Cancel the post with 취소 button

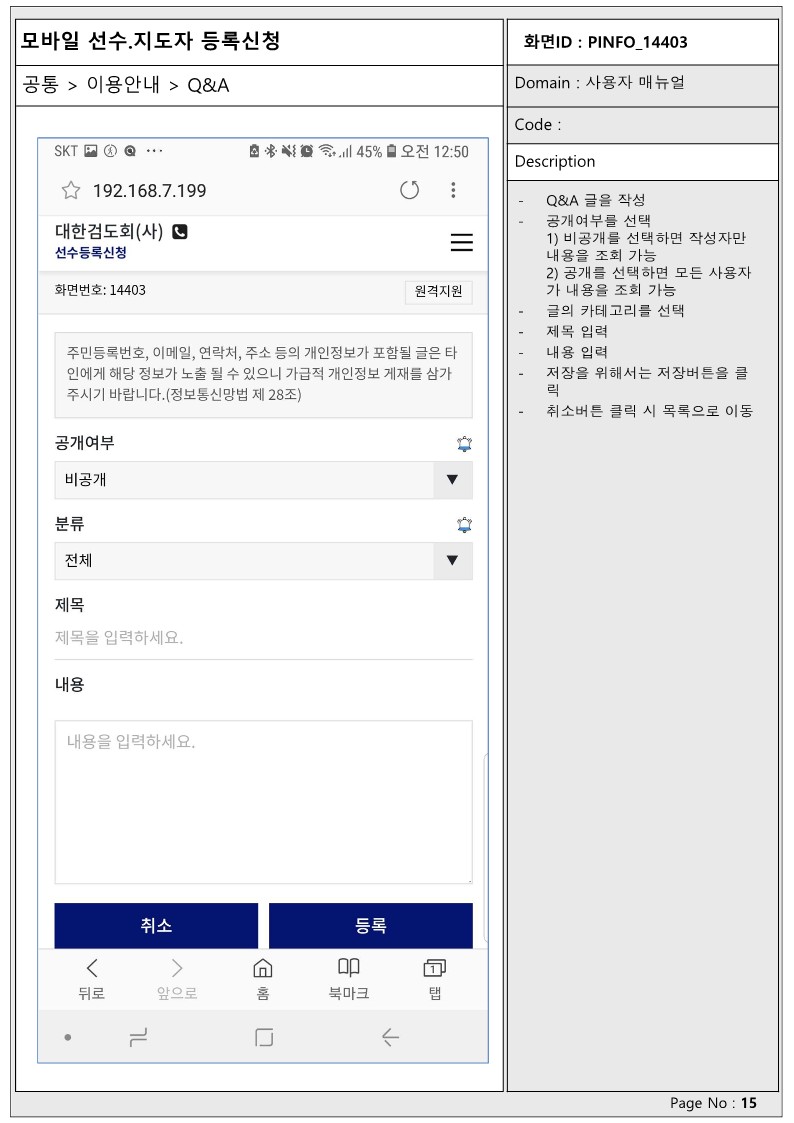(x=156, y=925)
